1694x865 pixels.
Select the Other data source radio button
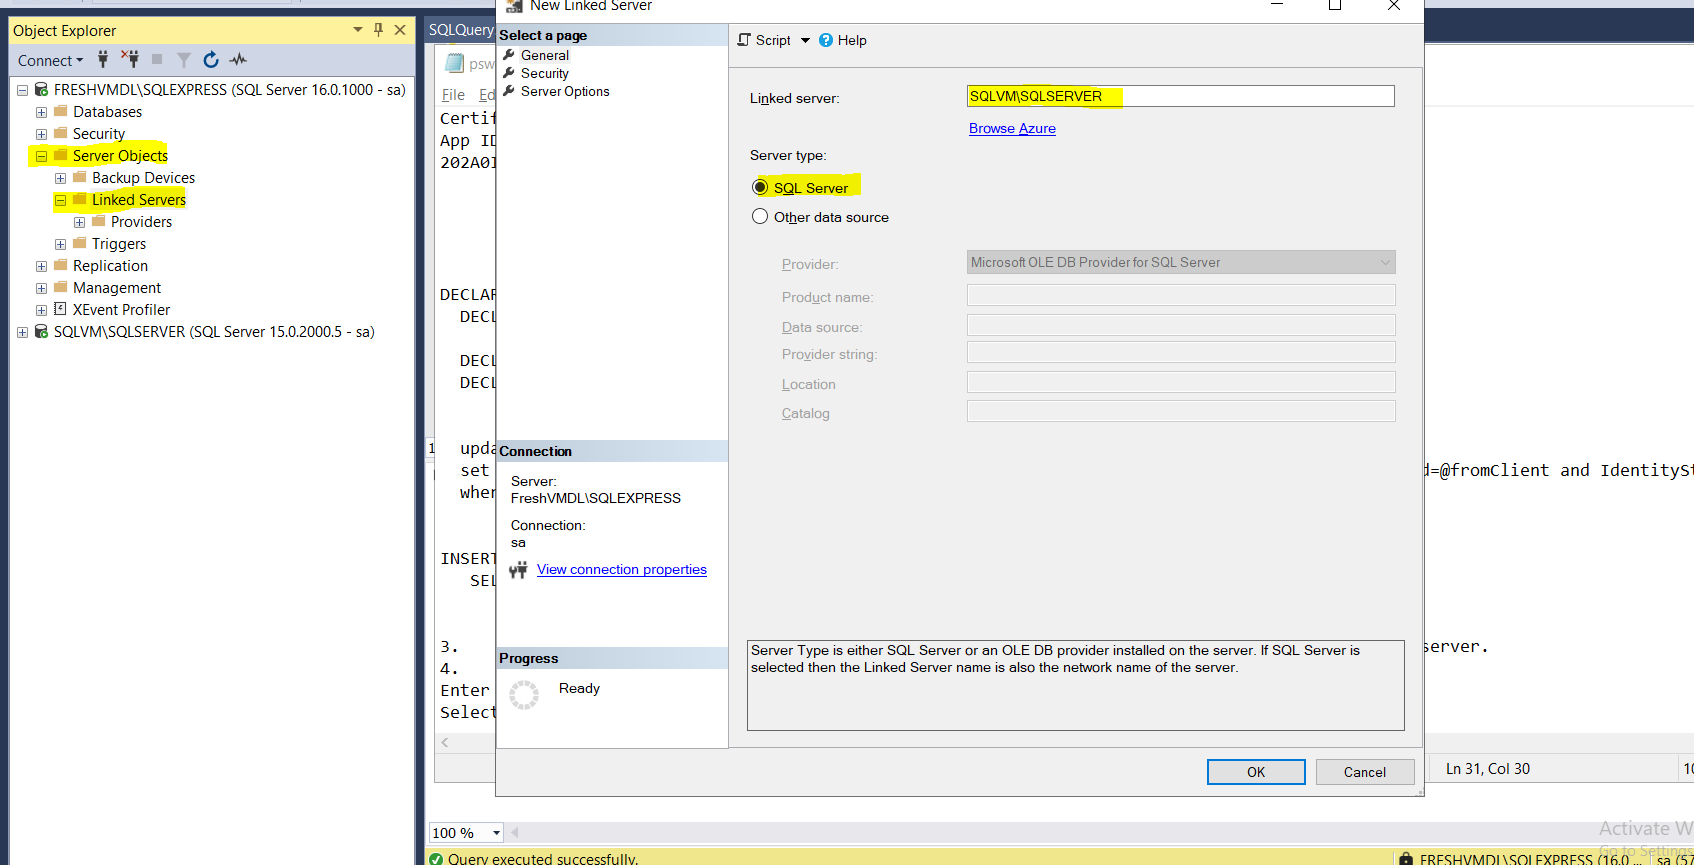[x=760, y=216]
